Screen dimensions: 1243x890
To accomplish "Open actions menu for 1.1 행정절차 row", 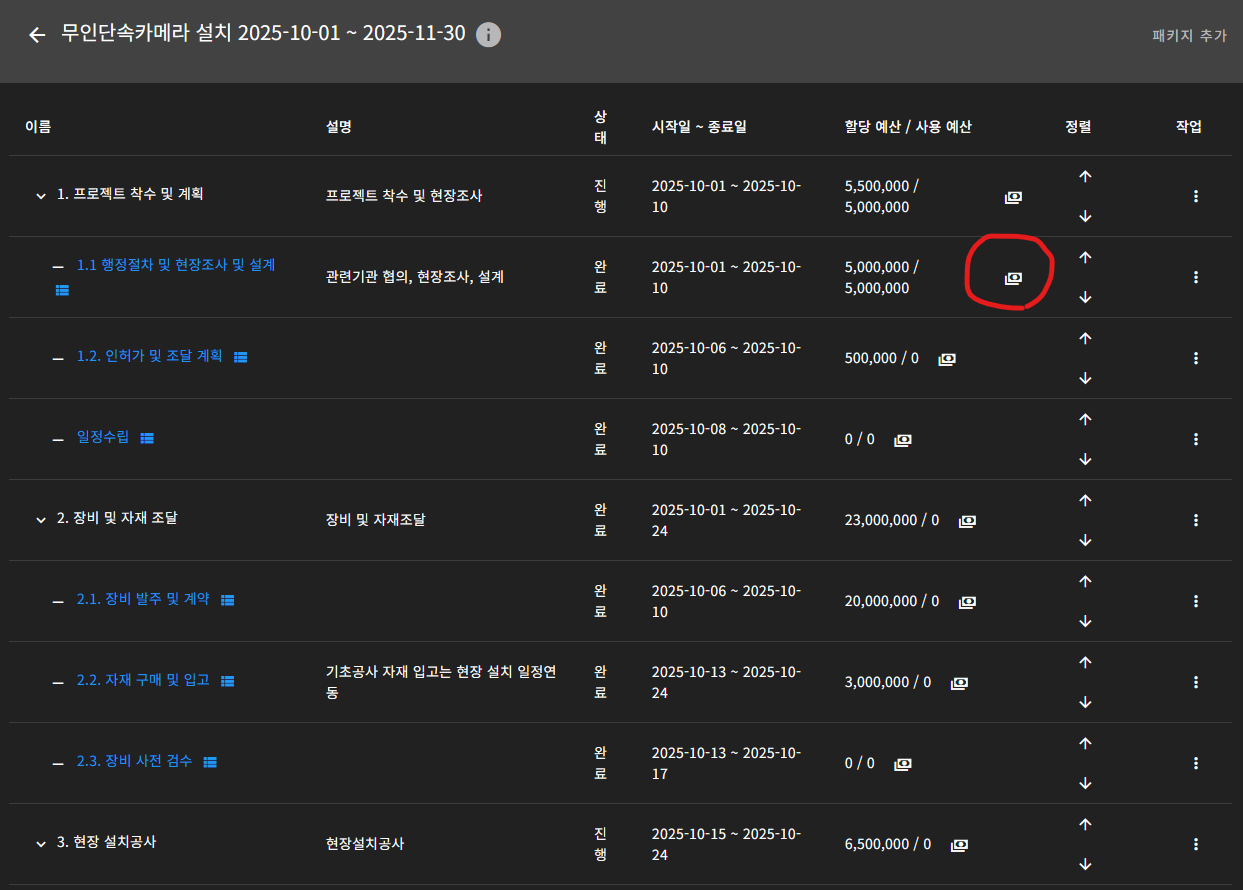I will click(x=1196, y=277).
